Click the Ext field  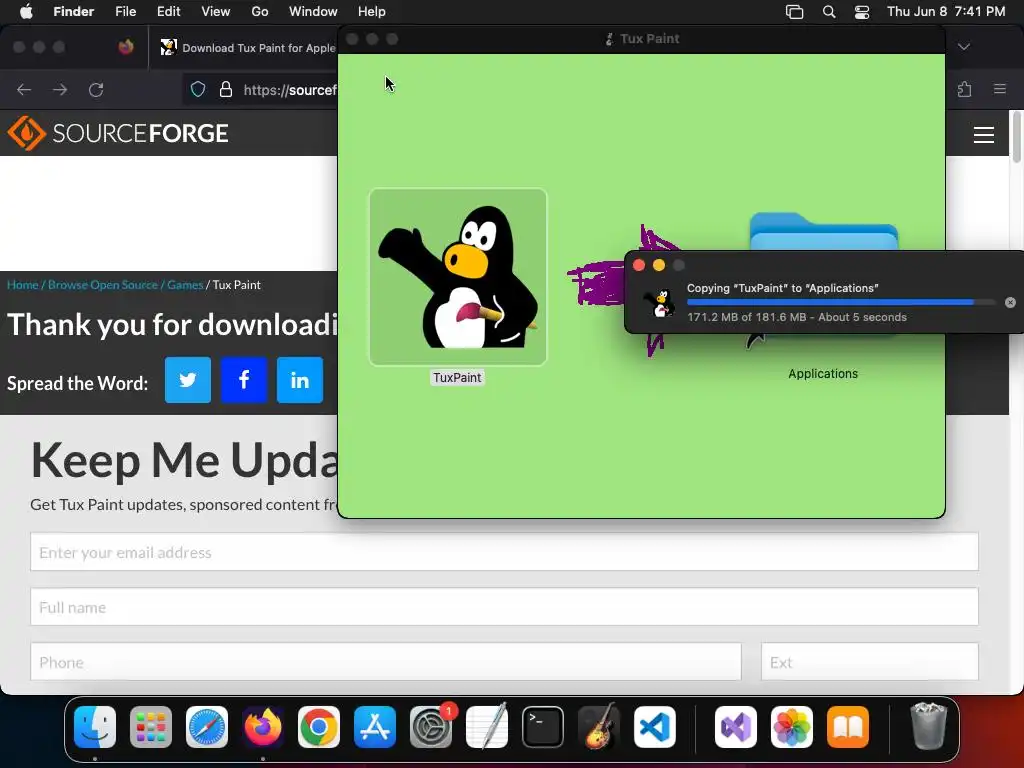click(870, 662)
